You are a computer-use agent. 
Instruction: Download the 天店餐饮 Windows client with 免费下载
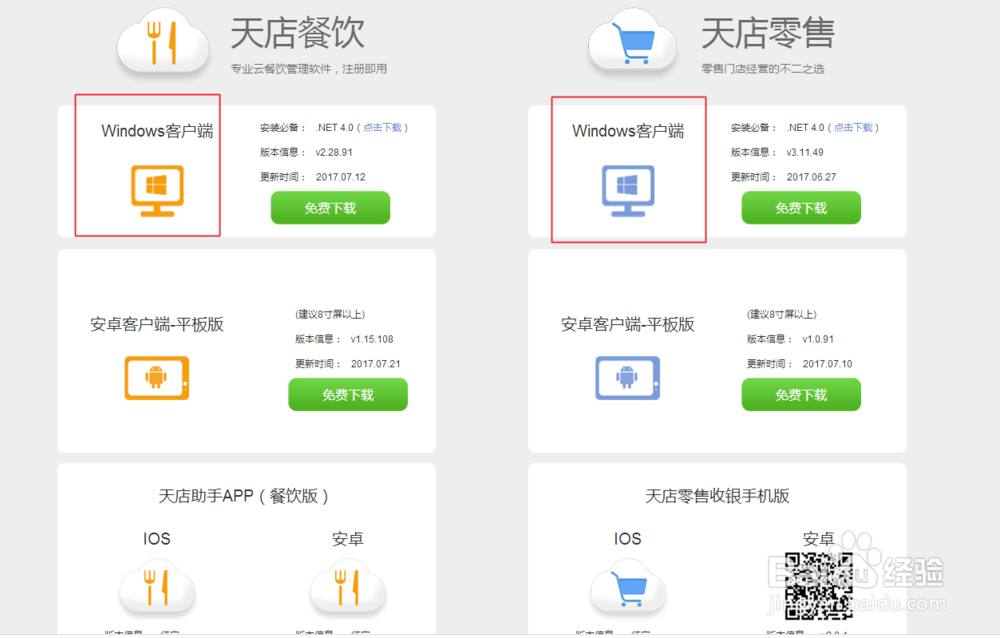[330, 208]
